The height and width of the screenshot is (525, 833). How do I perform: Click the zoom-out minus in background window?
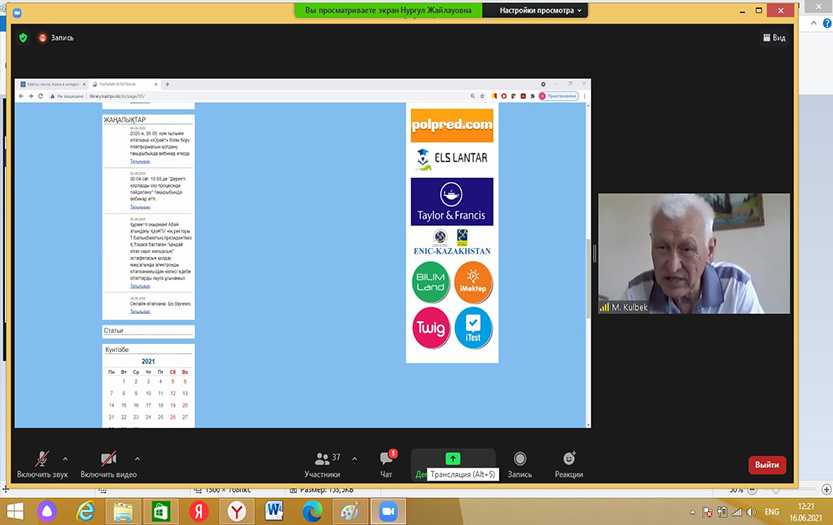752,489
